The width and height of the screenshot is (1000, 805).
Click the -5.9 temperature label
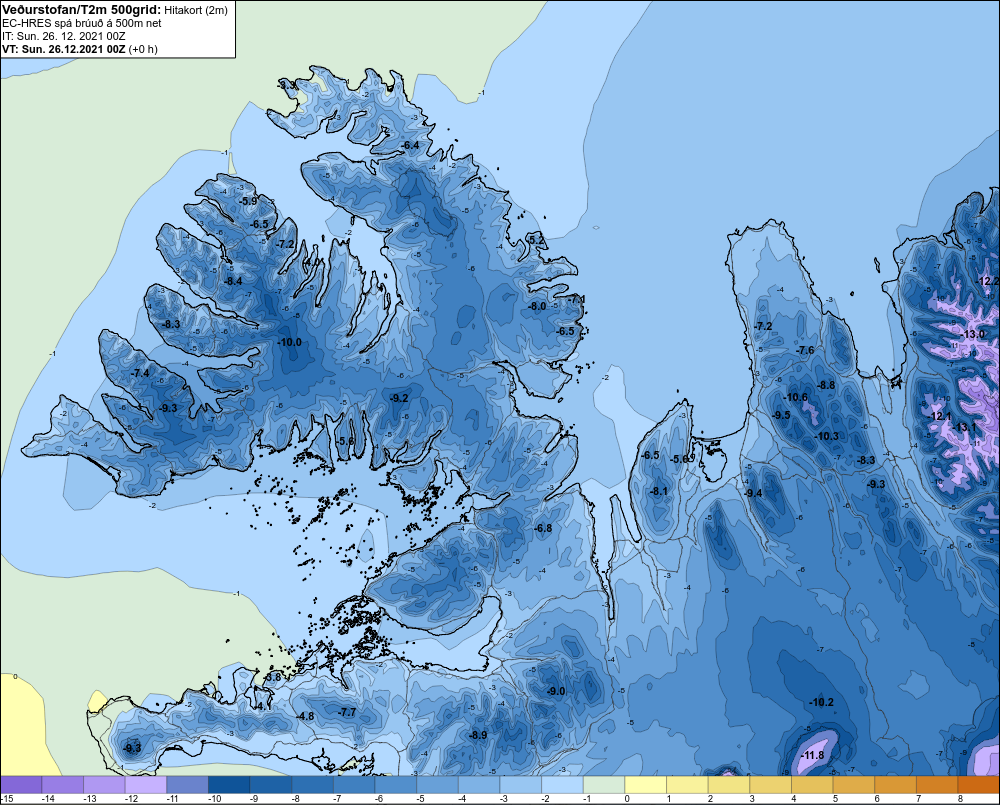[x=249, y=201]
